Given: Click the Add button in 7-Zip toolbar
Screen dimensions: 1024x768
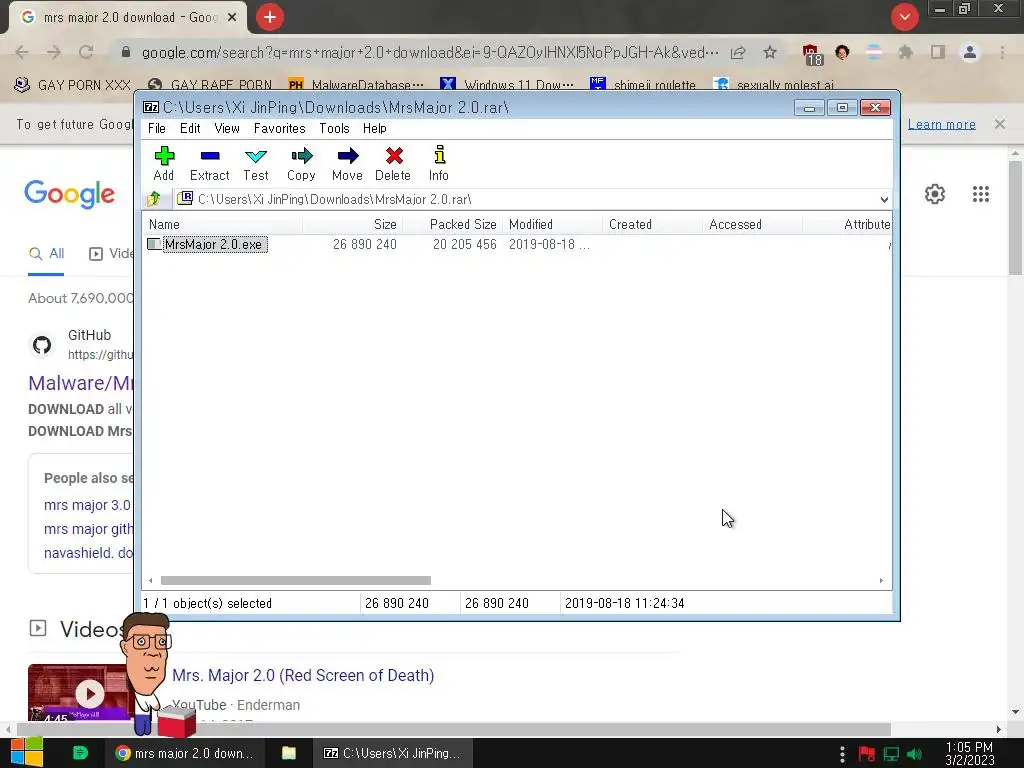Looking at the screenshot, I should (164, 163).
